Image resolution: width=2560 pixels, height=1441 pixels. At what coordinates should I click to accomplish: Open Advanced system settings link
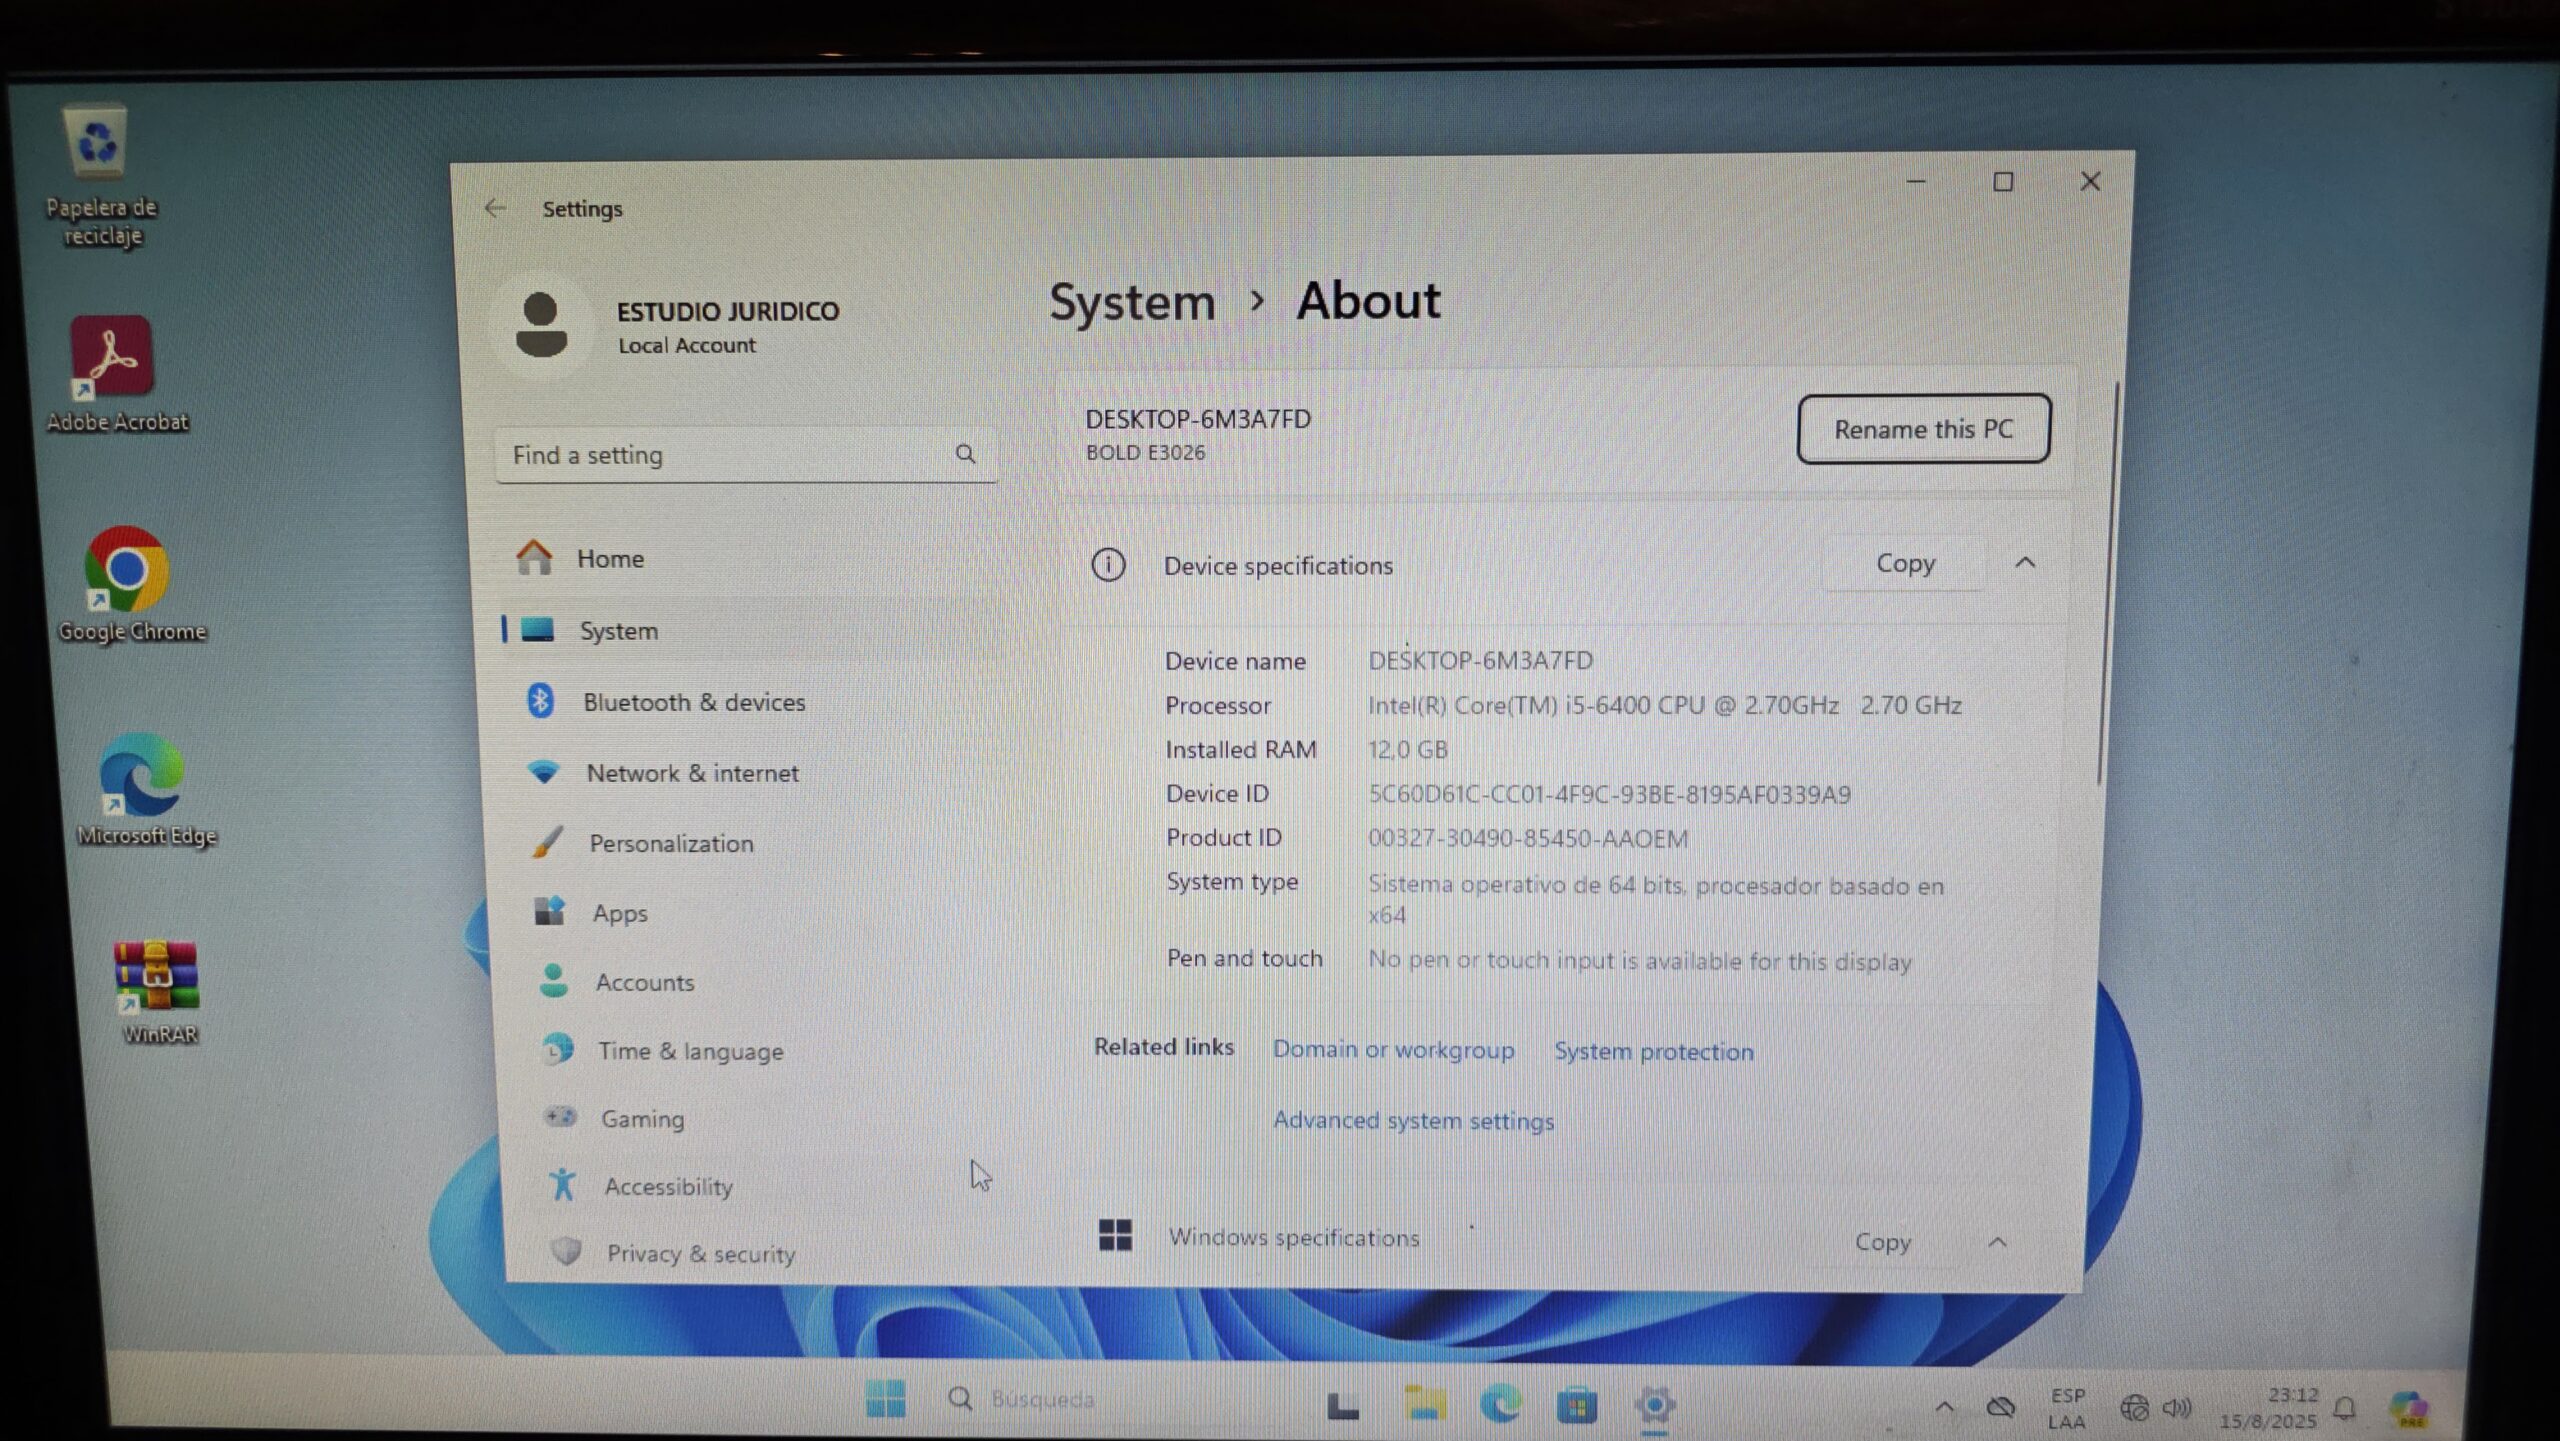pyautogui.click(x=1413, y=1120)
